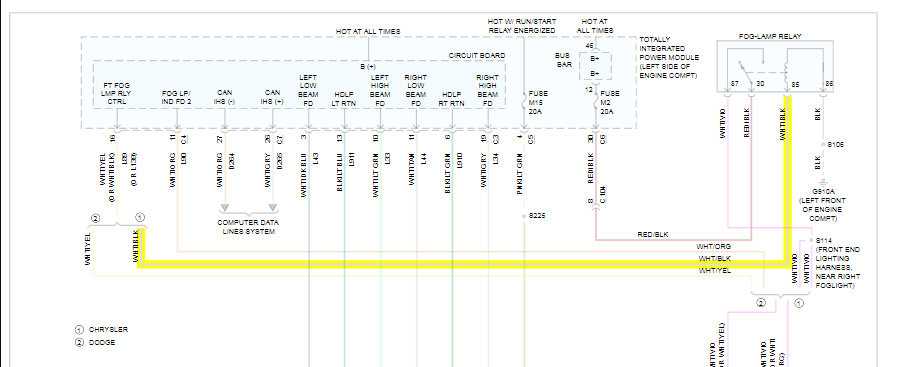This screenshot has height=367, width=900.
Task: Select the C104 connector label
Action: click(x=603, y=195)
